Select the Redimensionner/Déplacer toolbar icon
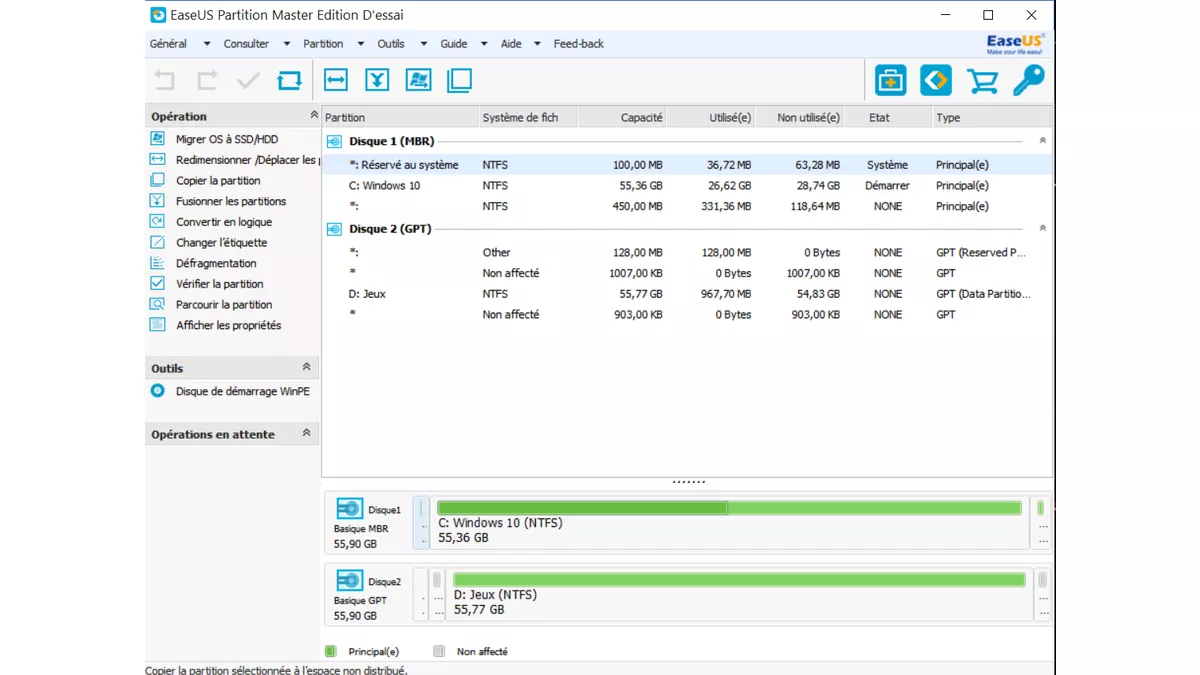The width and height of the screenshot is (1200, 675). click(x=335, y=79)
